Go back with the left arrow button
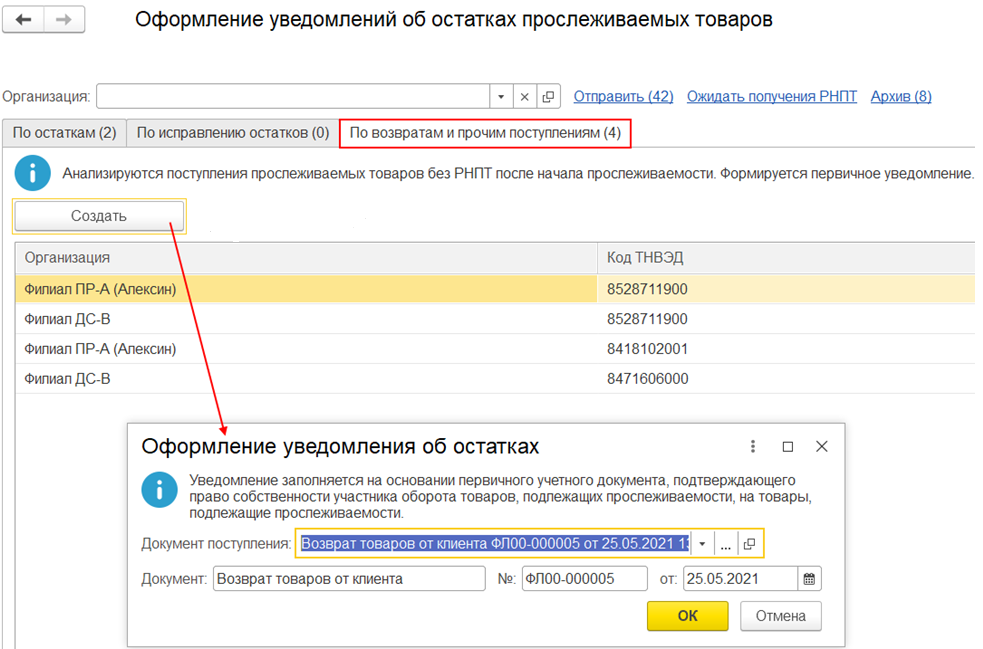The width and height of the screenshot is (983, 649). 23,19
